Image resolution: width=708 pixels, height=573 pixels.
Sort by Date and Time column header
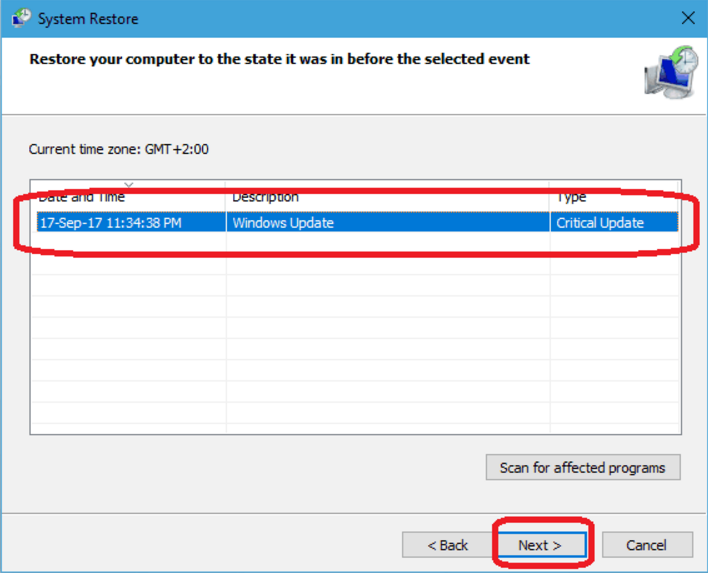[129, 196]
